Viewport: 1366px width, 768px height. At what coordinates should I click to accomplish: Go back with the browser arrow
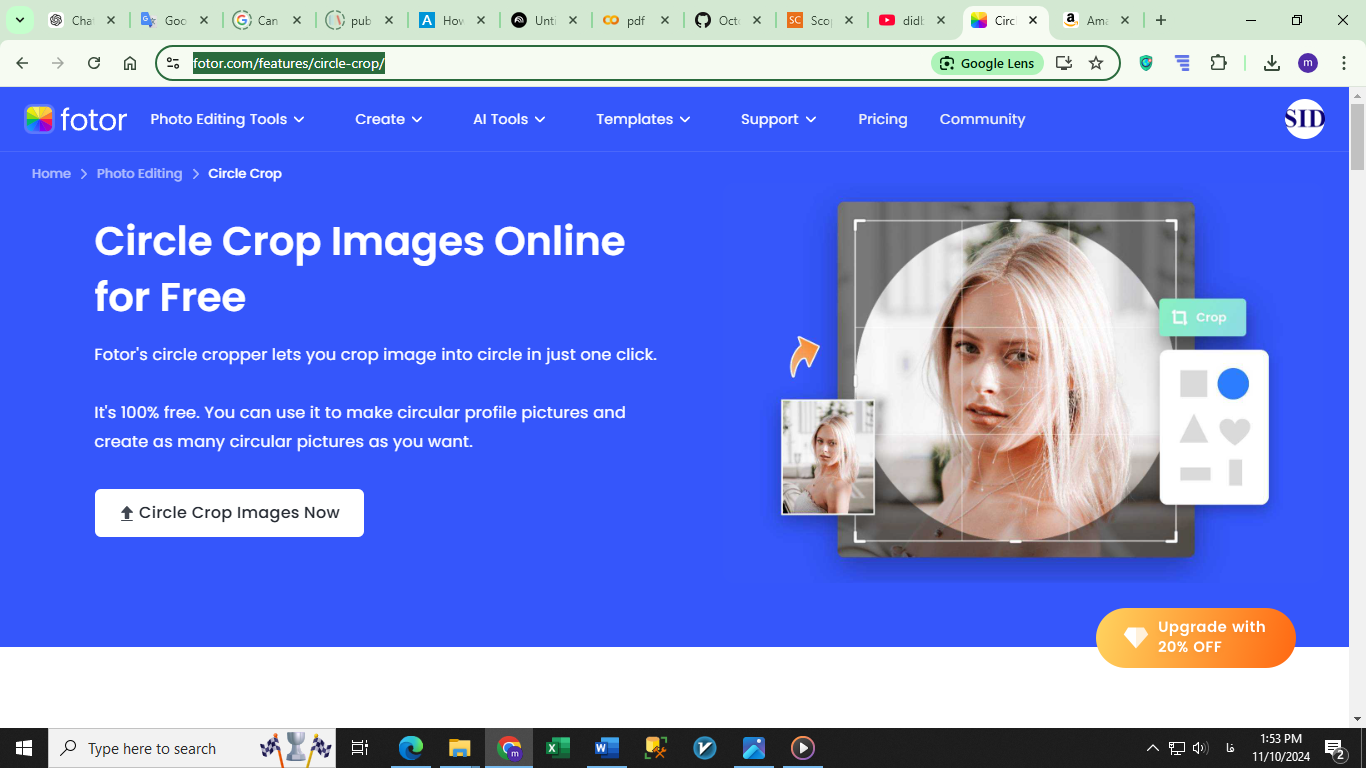click(22, 63)
